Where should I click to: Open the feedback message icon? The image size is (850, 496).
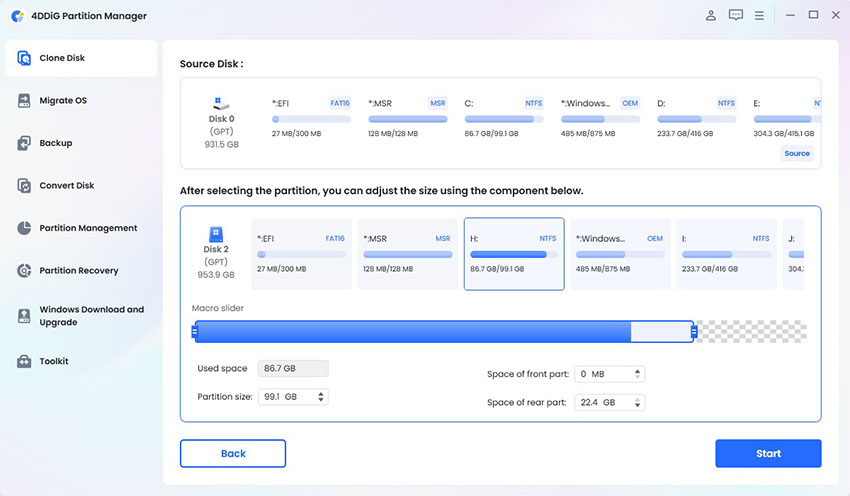(x=736, y=16)
